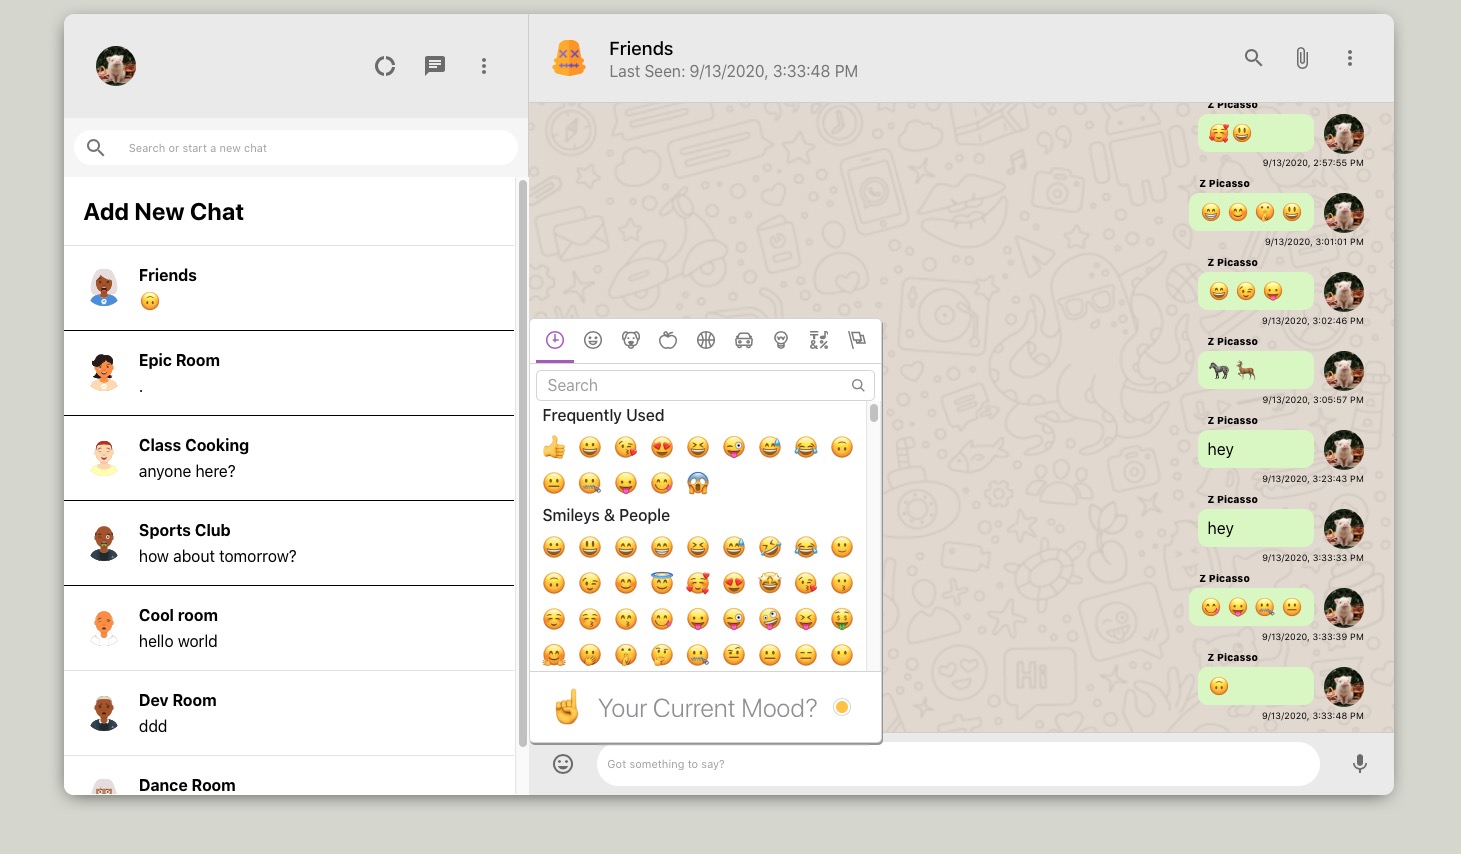
Task: Open the emoji skin tone selector
Action: click(842, 708)
